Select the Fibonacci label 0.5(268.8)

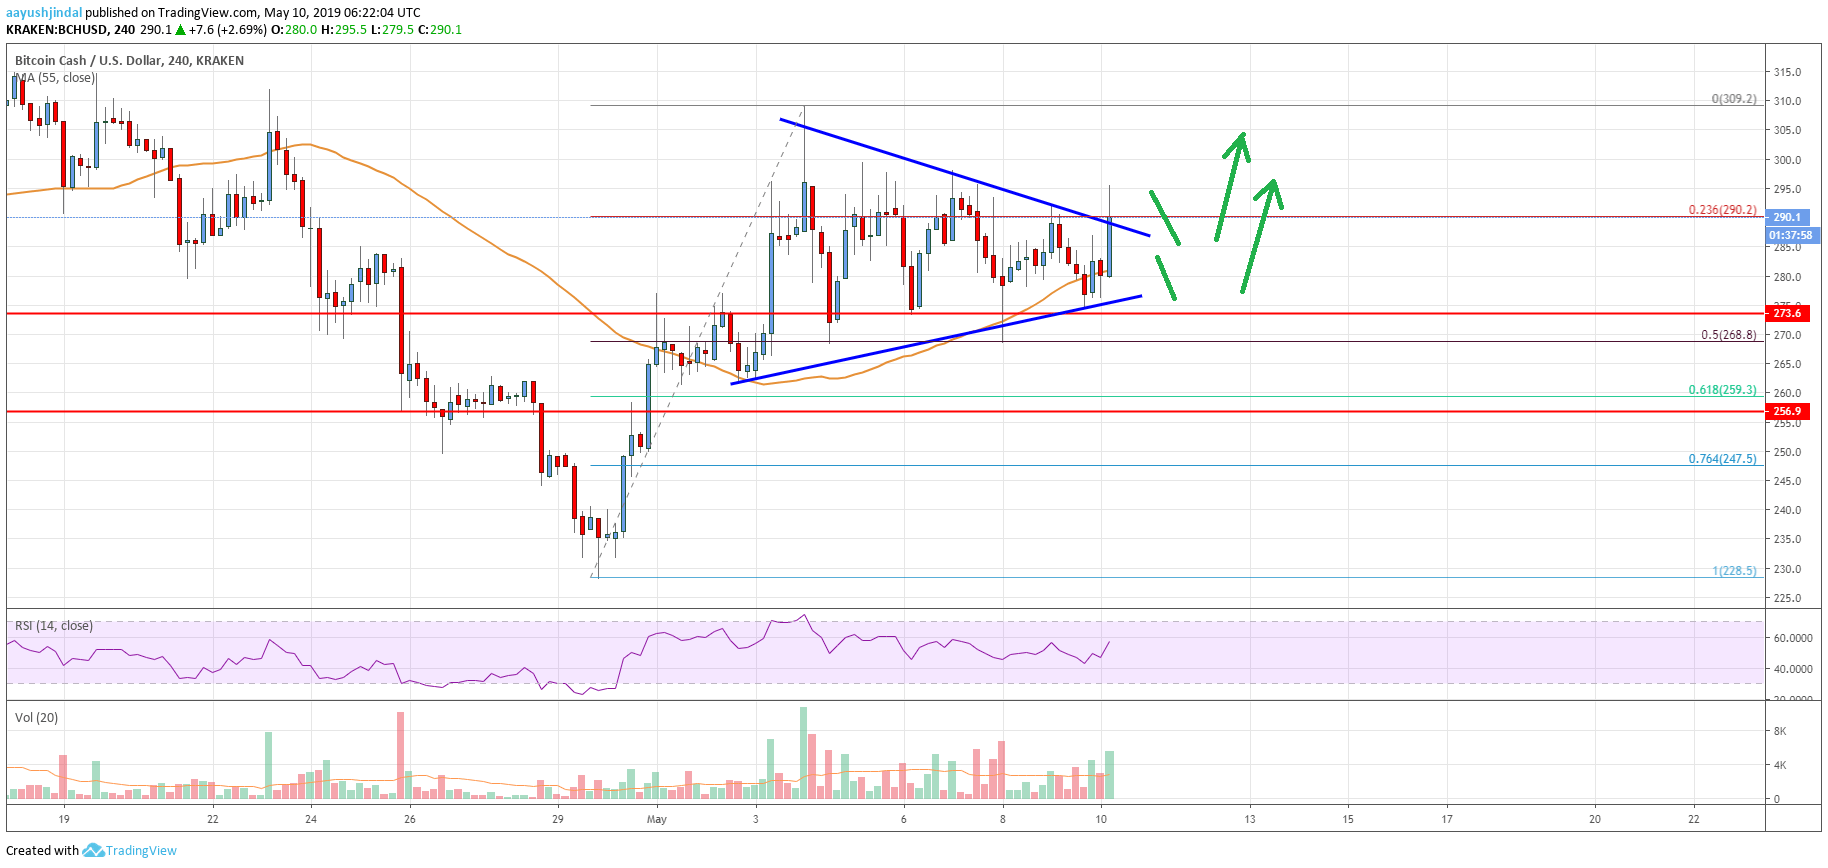tap(1729, 335)
